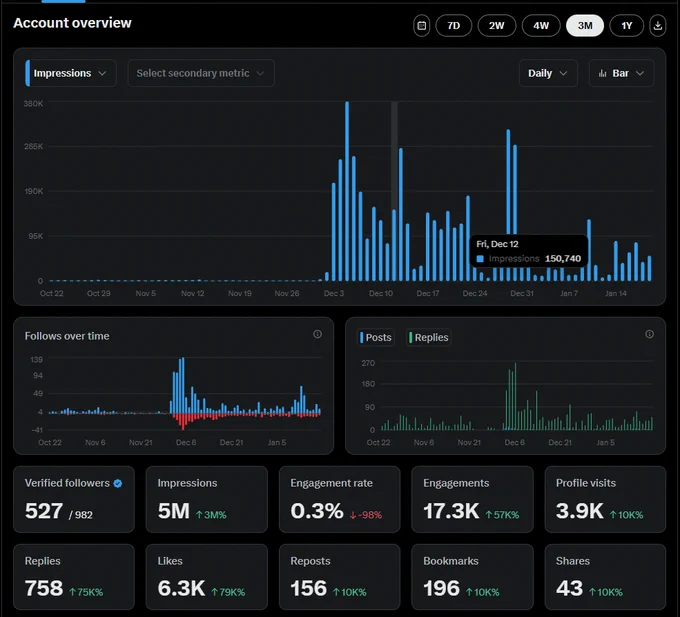Select the Bookmarks metric card
Image resolution: width=680 pixels, height=617 pixels.
[472, 577]
